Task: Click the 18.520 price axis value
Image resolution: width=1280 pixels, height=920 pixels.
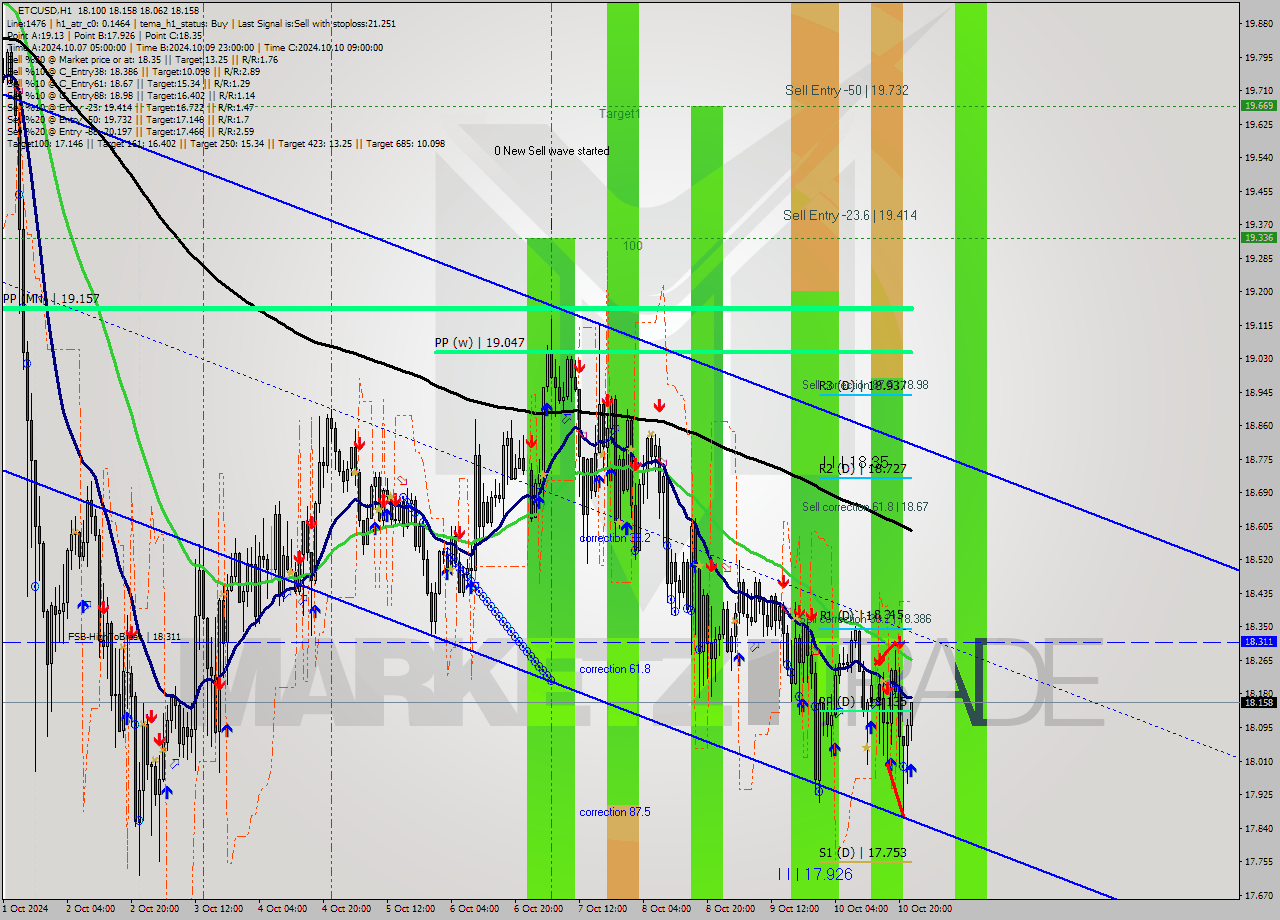Action: click(x=1258, y=560)
